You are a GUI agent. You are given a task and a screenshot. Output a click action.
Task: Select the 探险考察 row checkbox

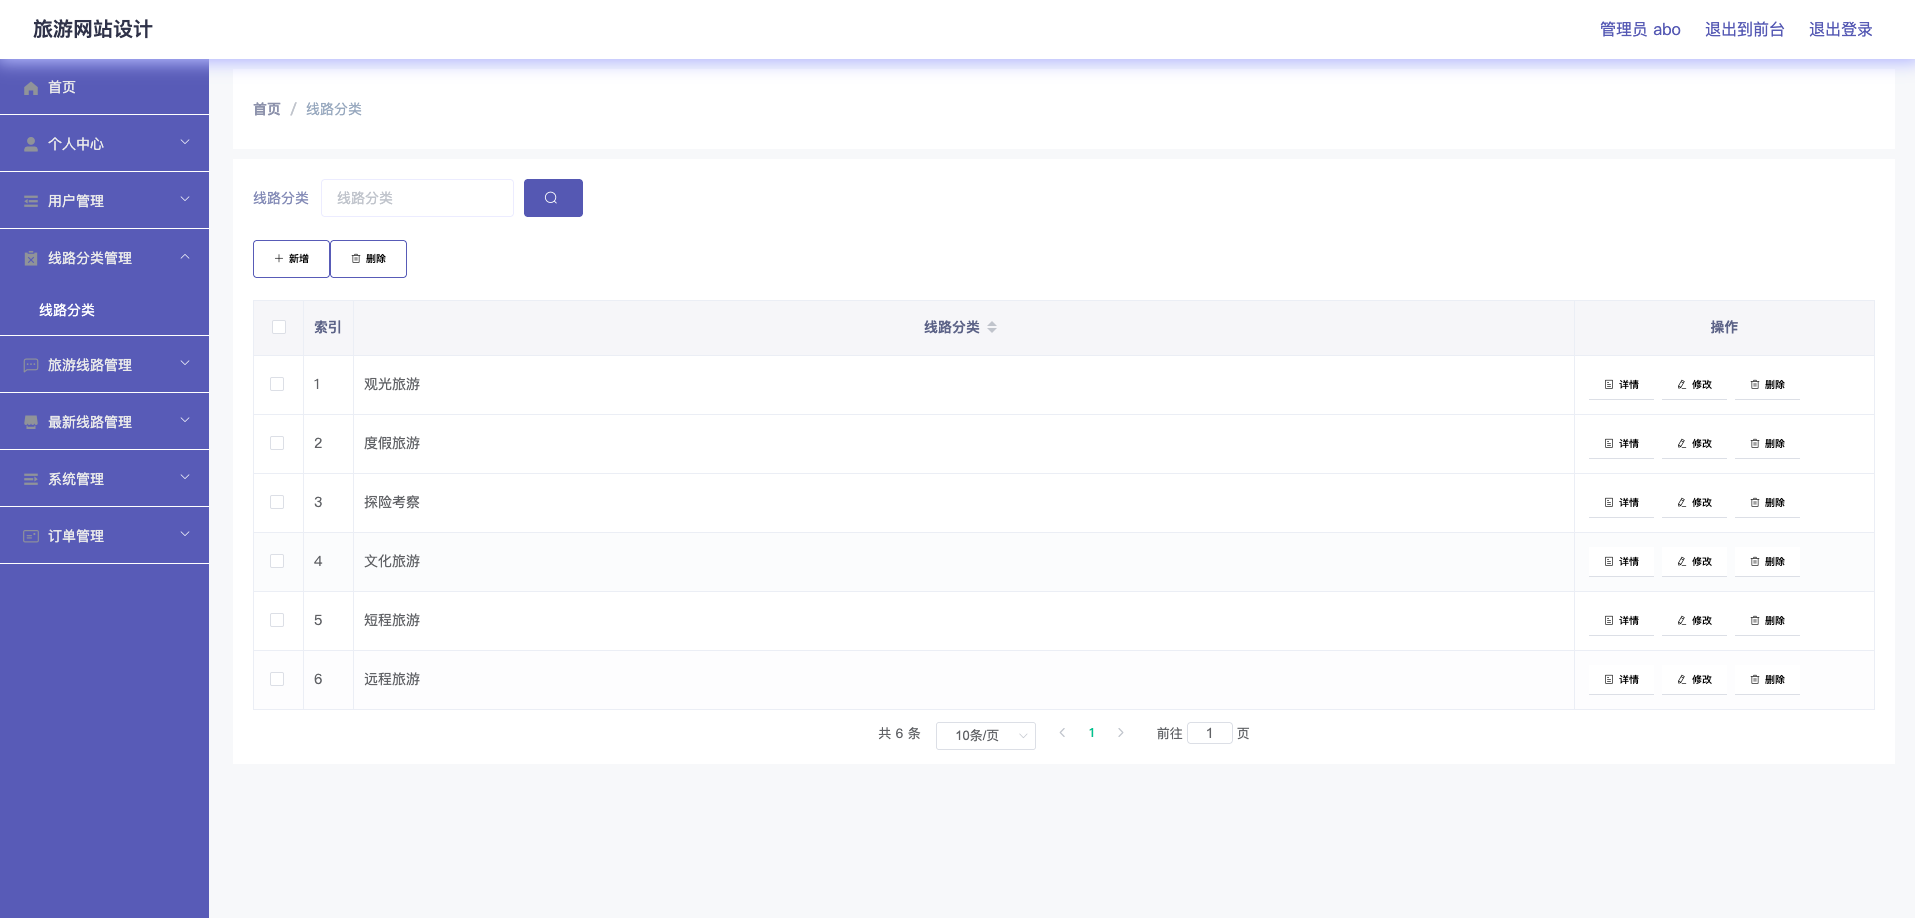277,502
